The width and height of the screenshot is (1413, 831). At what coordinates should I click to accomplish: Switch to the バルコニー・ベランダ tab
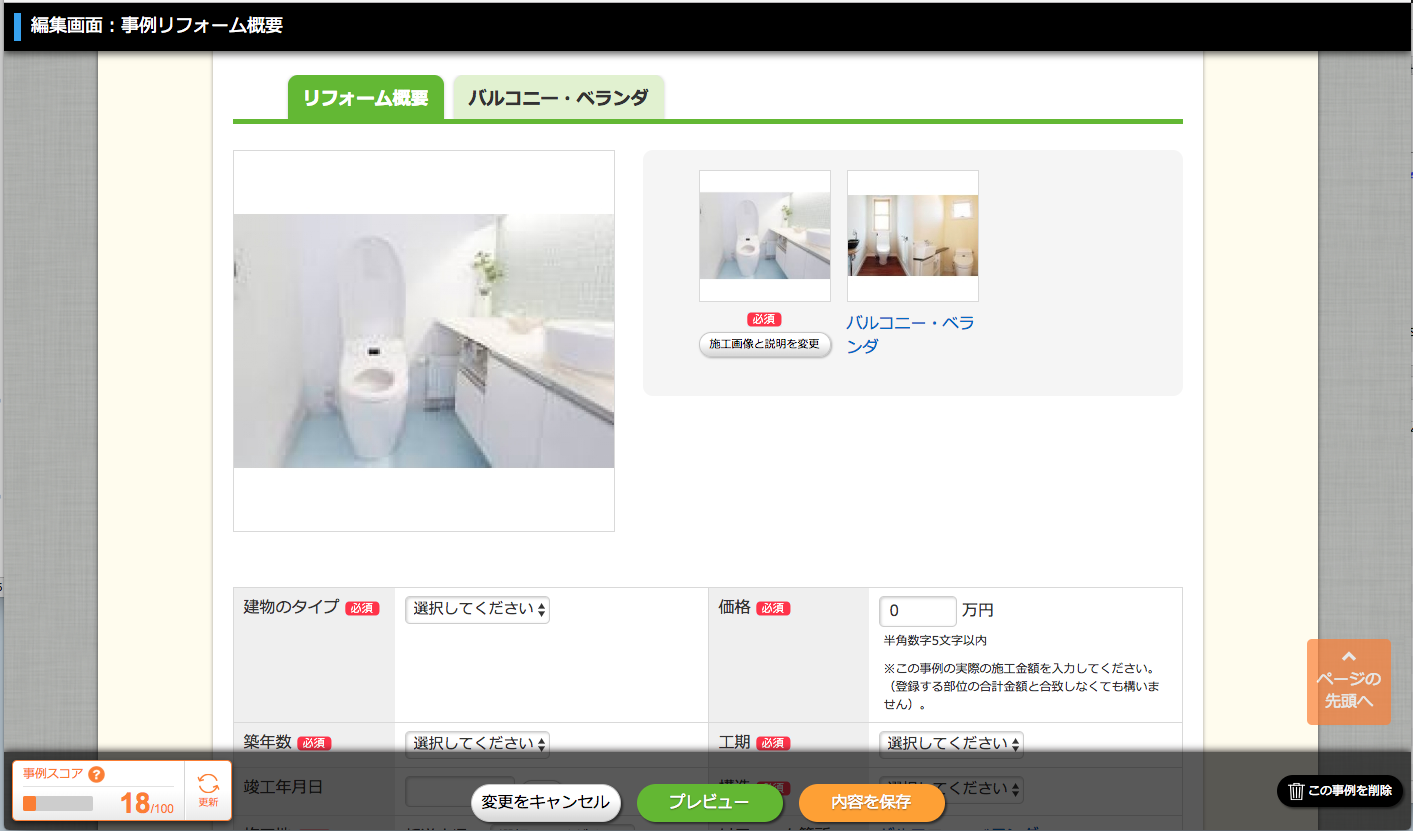(x=558, y=98)
